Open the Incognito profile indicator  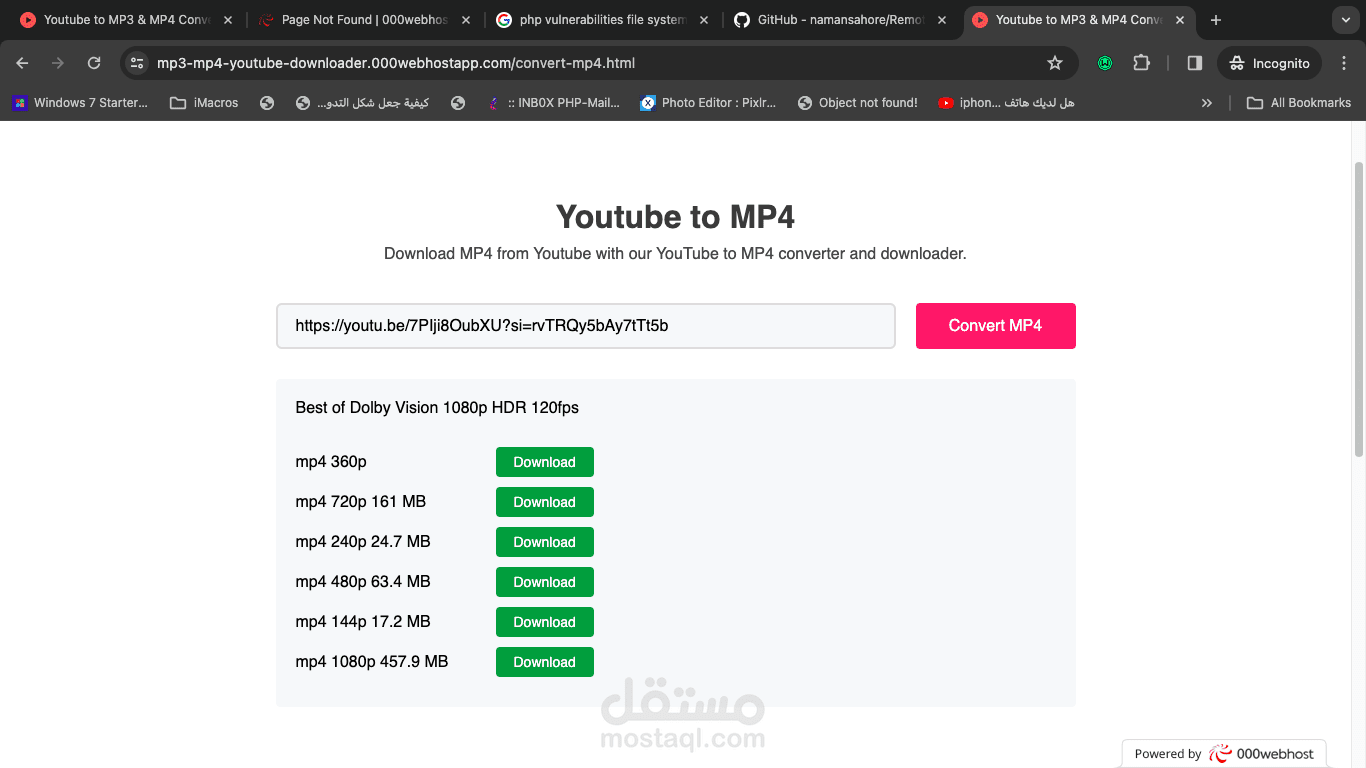[x=1270, y=63]
